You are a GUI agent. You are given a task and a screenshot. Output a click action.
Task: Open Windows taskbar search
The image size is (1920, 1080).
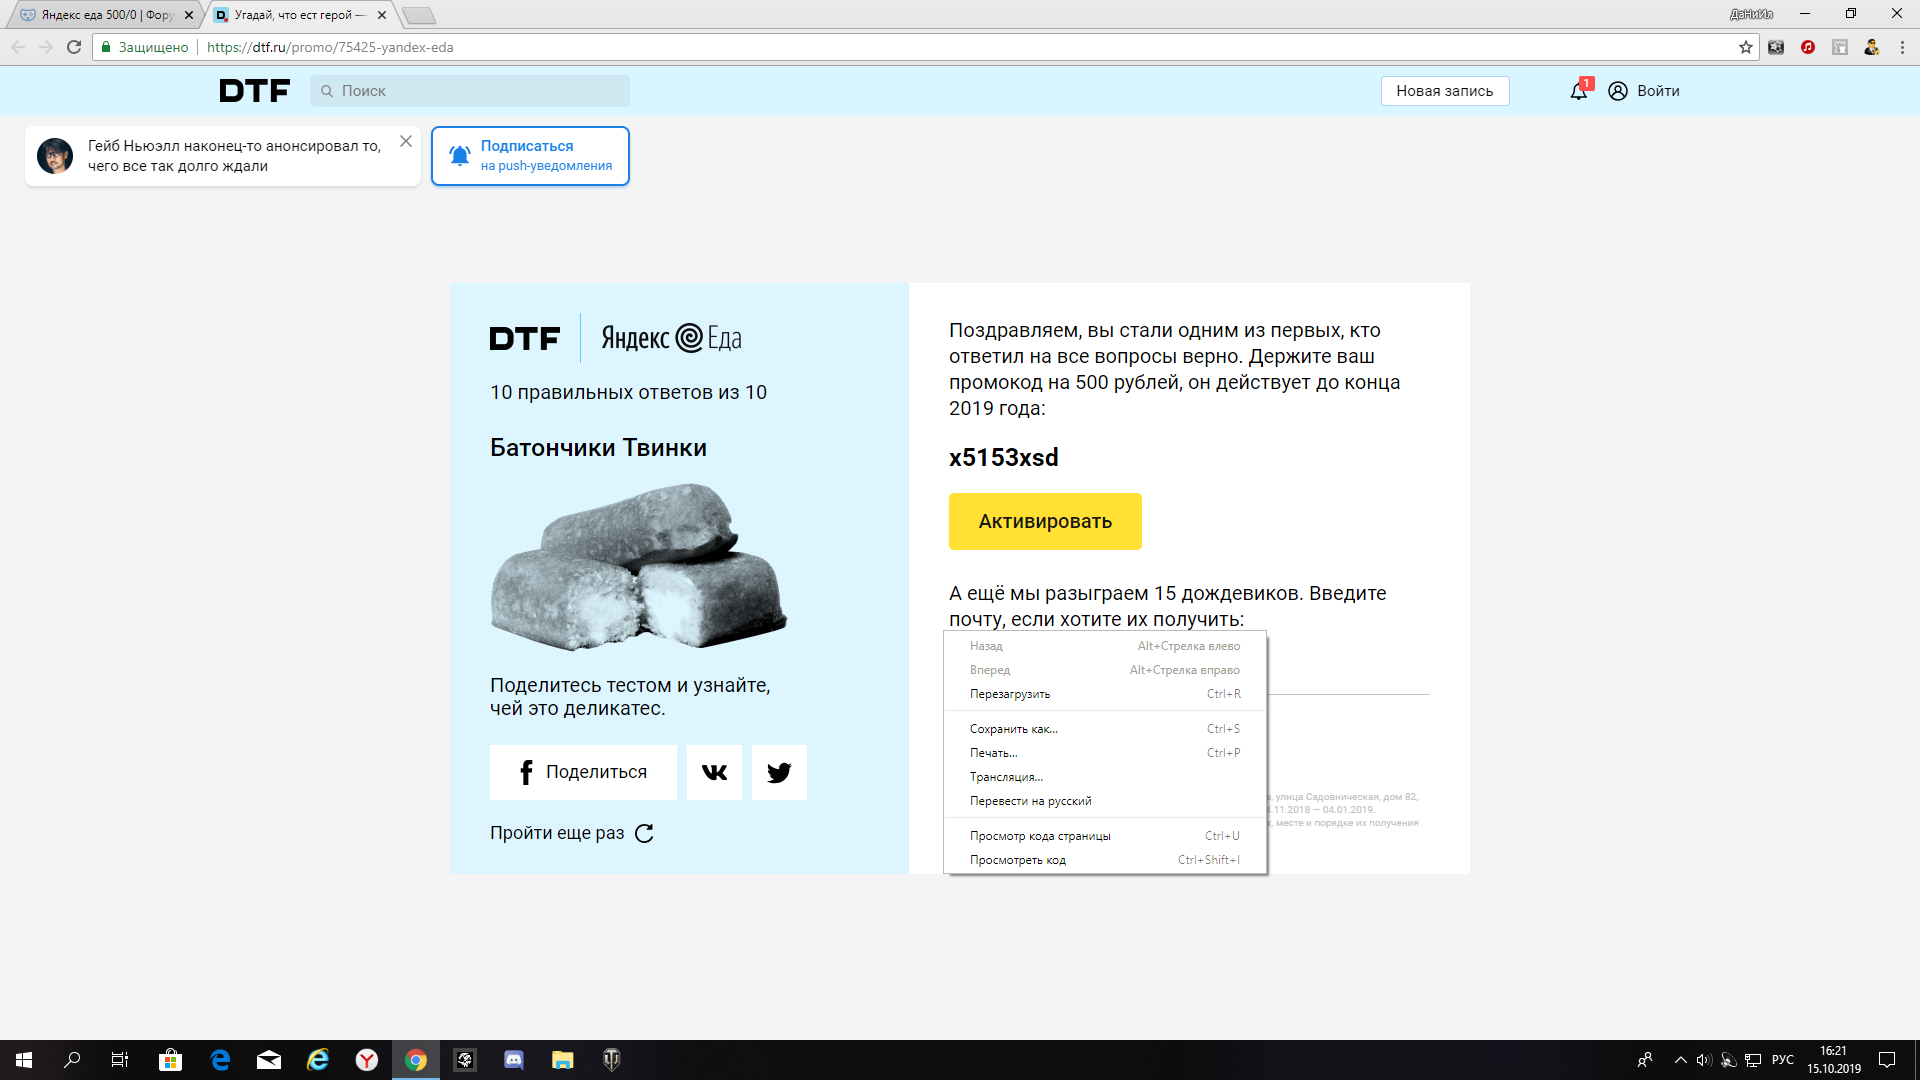[72, 1060]
